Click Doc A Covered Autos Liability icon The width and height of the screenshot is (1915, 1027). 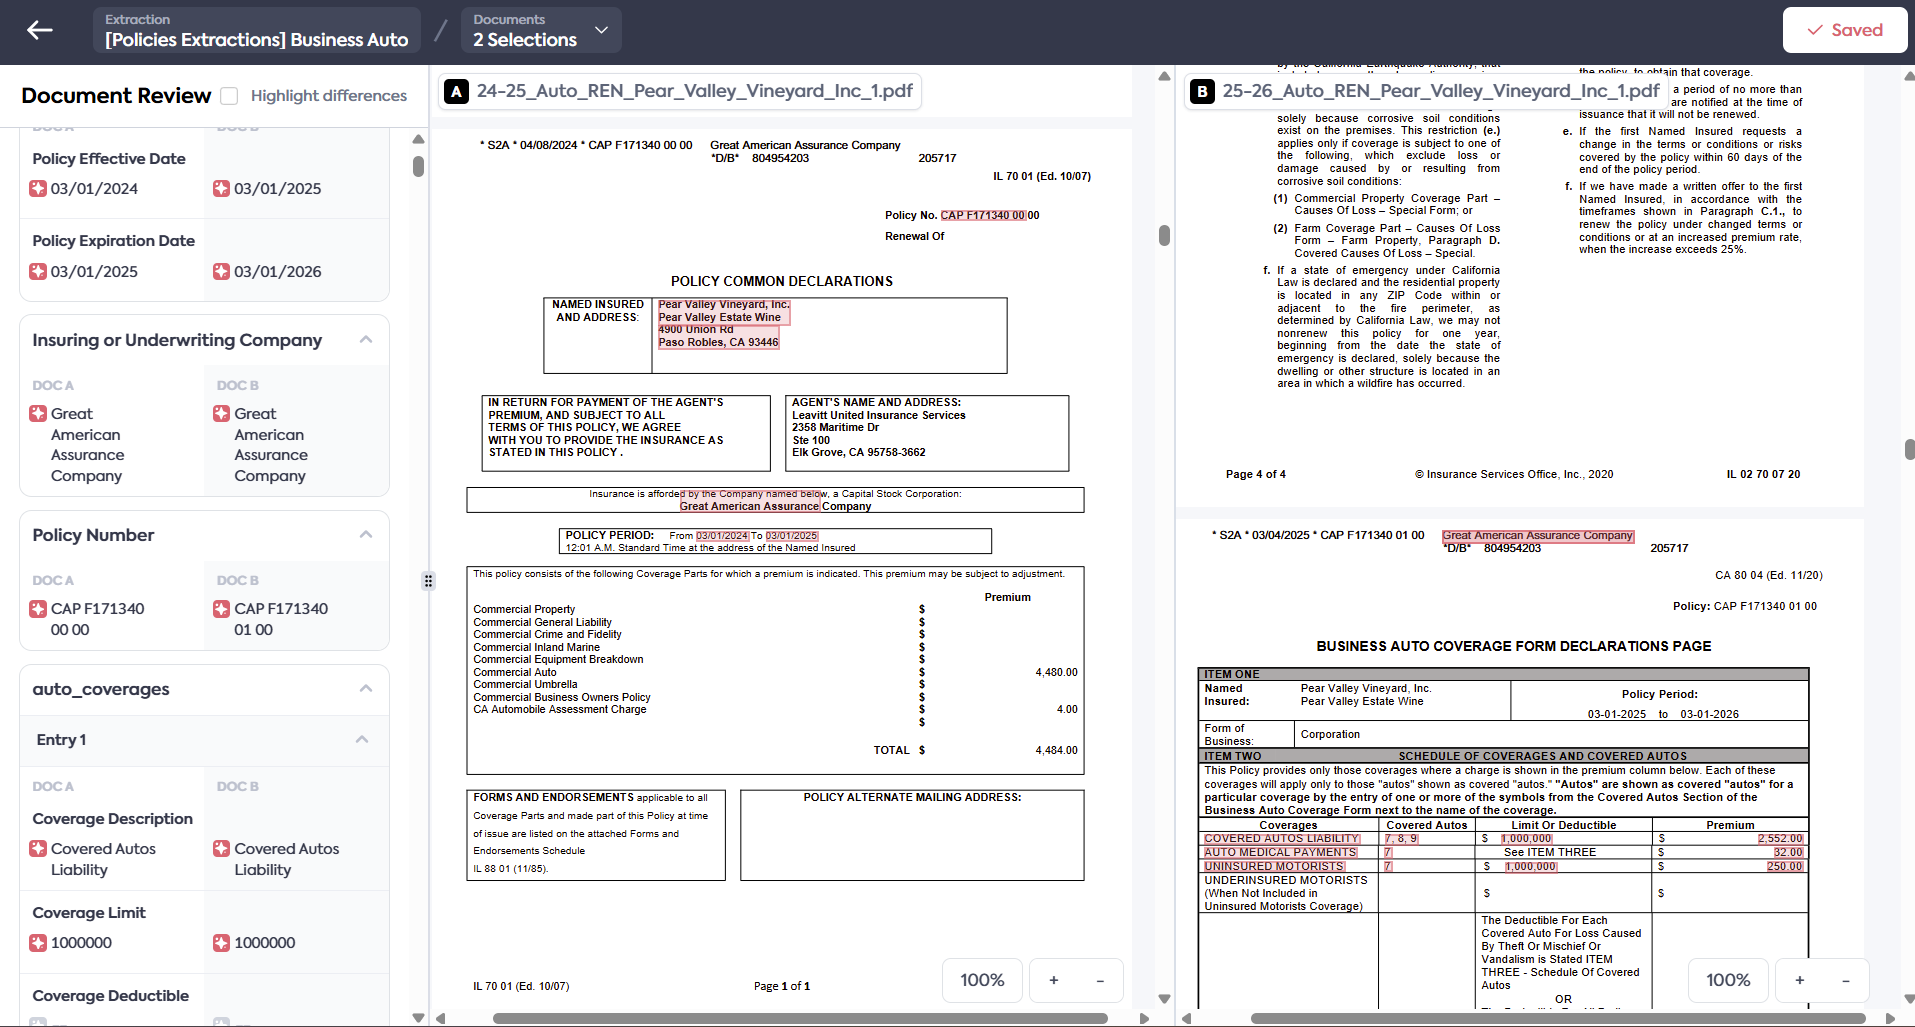(38, 849)
